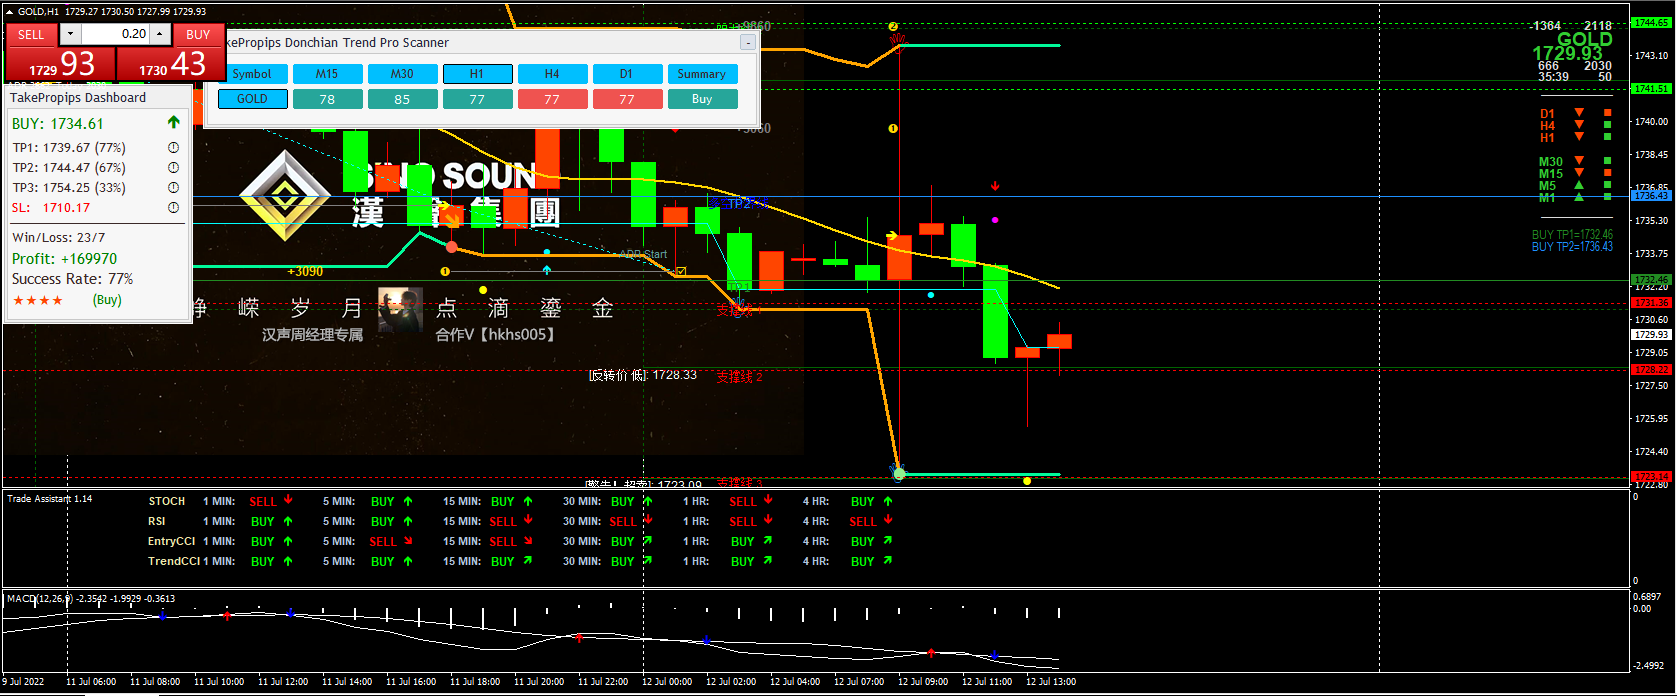Click the 1736.43 blue price label
The height and width of the screenshot is (696, 1677).
click(x=1651, y=196)
